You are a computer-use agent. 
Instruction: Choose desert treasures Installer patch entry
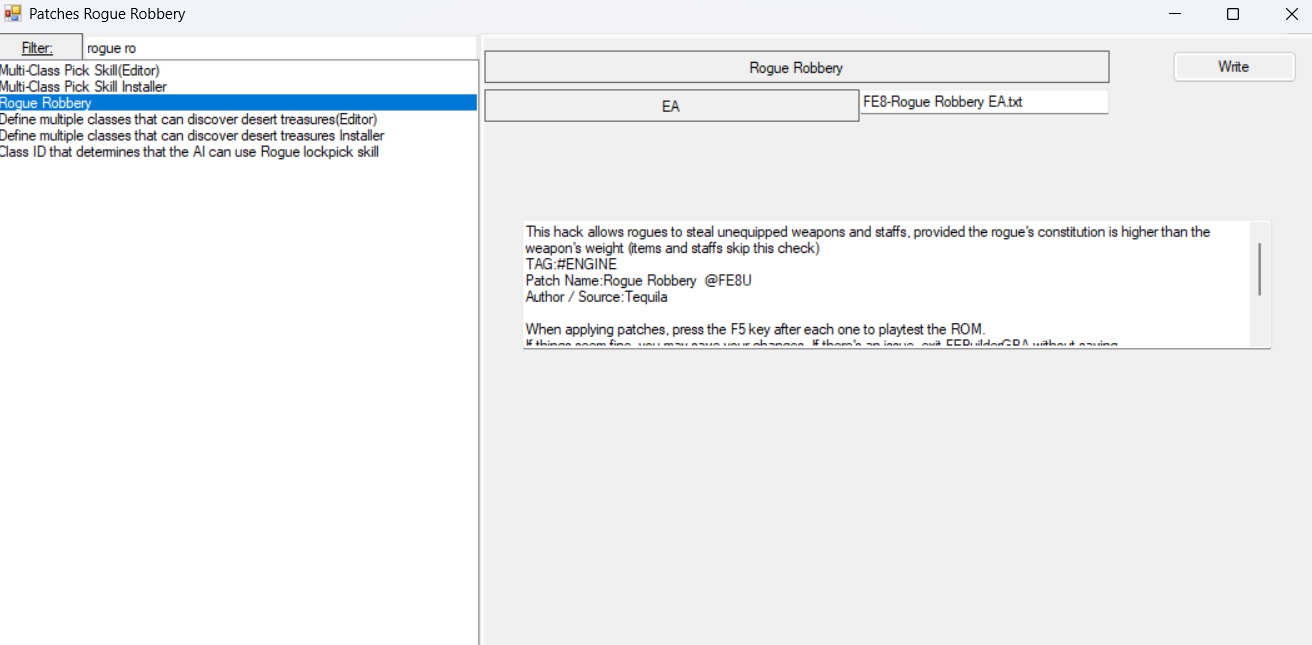[x=192, y=135]
